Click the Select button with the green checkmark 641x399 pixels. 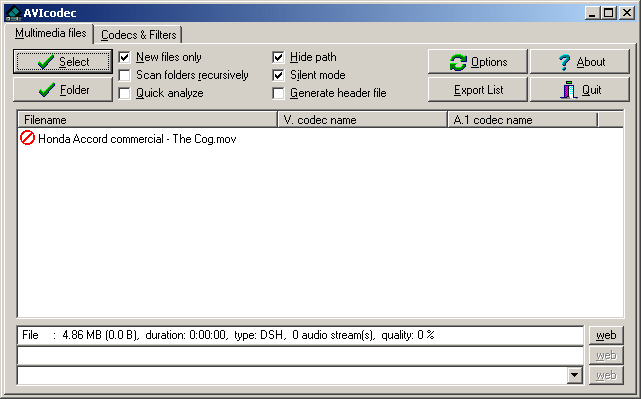tap(63, 62)
